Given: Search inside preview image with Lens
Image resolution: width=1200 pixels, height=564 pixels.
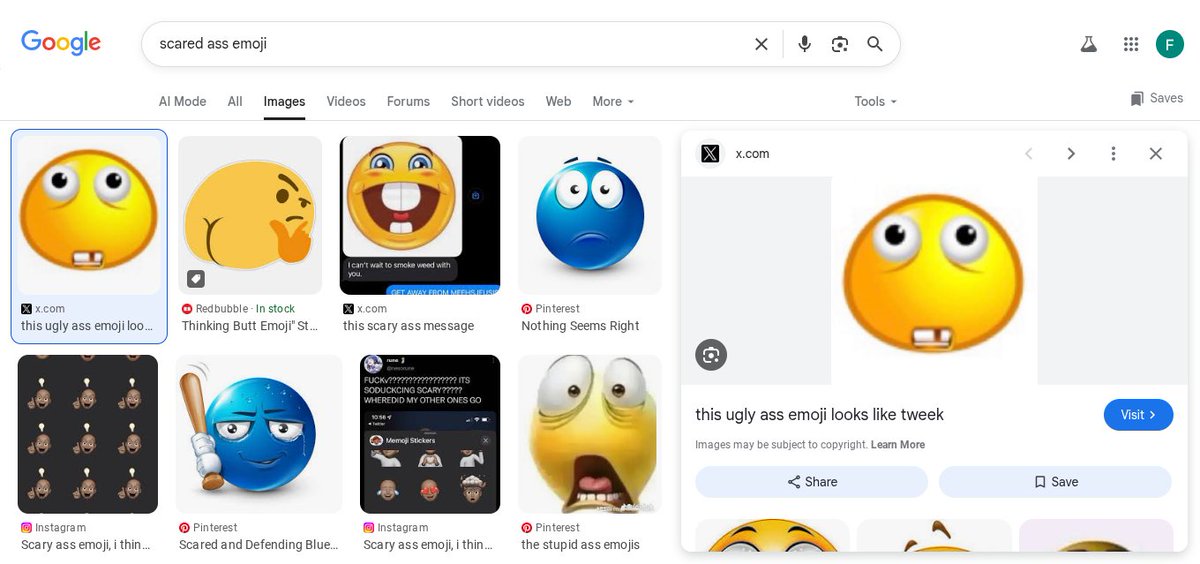Looking at the screenshot, I should coord(711,355).
